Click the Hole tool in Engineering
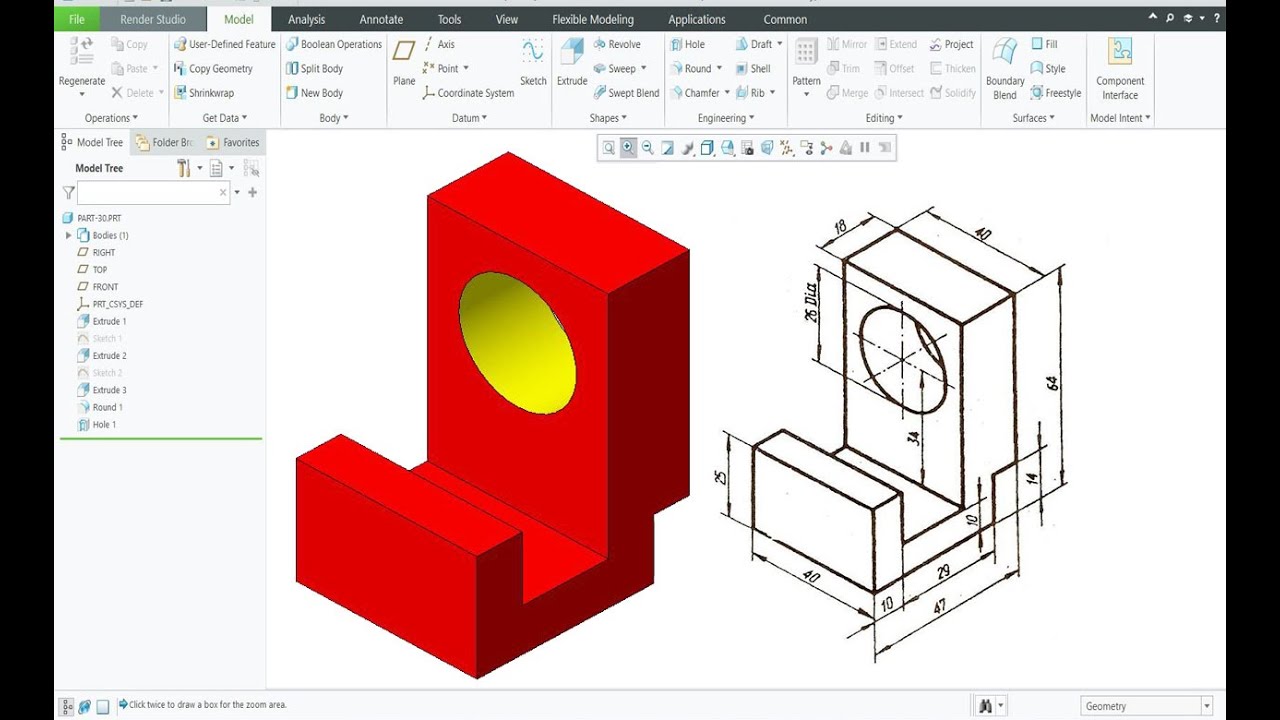 [687, 44]
